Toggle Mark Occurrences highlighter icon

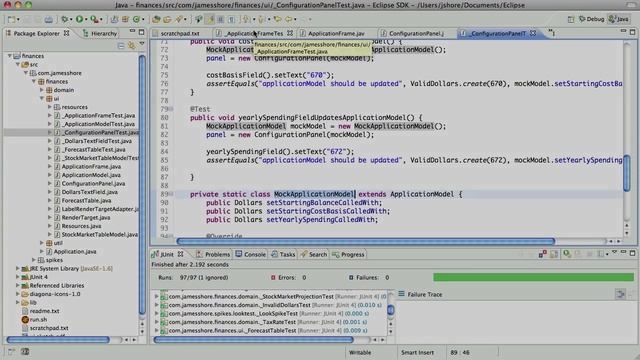pos(210,19)
